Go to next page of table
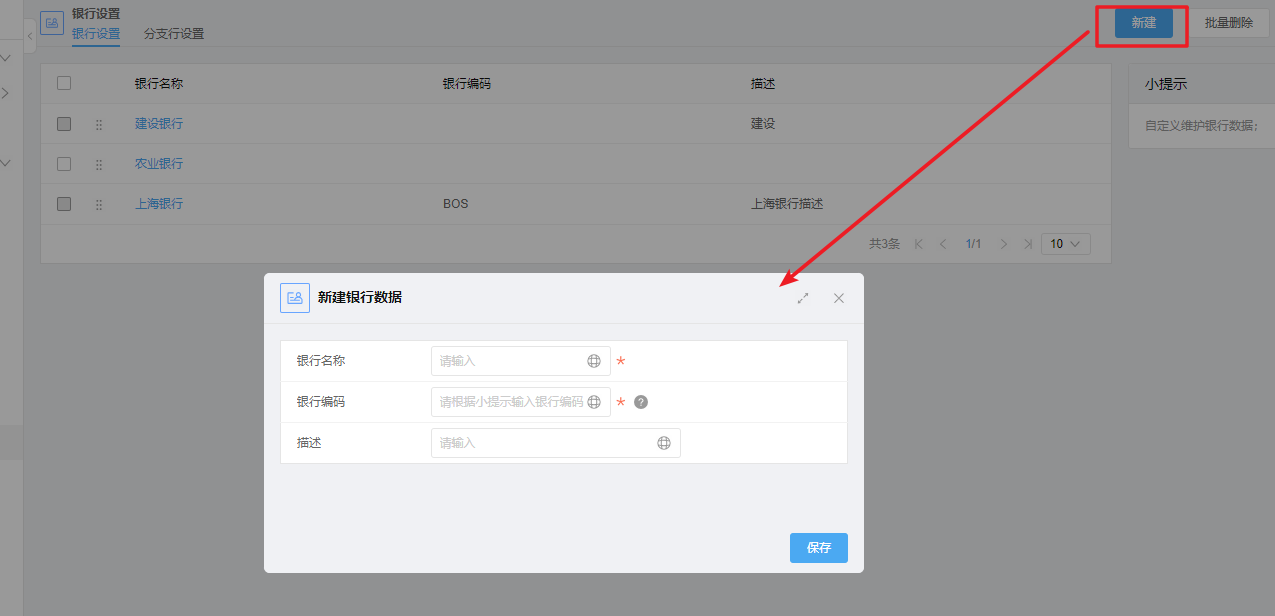Viewport: 1275px width, 616px height. coord(1003,244)
